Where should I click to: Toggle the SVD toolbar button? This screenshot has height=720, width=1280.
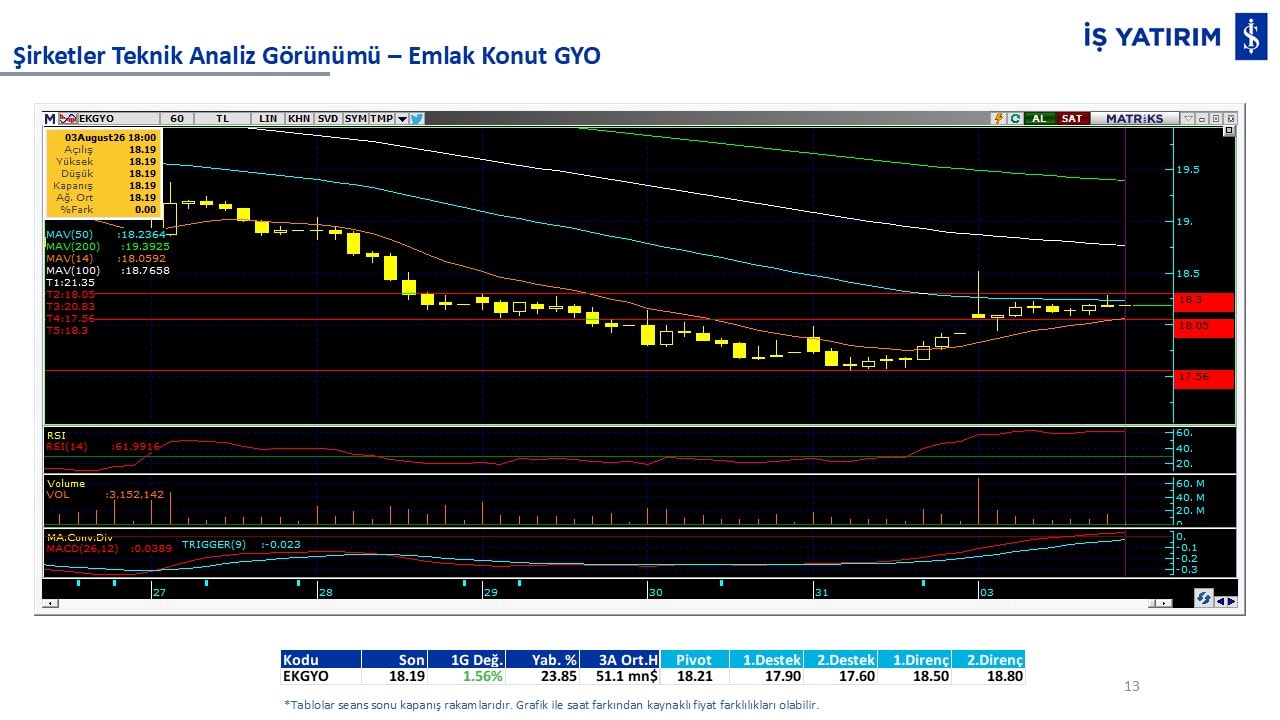328,118
